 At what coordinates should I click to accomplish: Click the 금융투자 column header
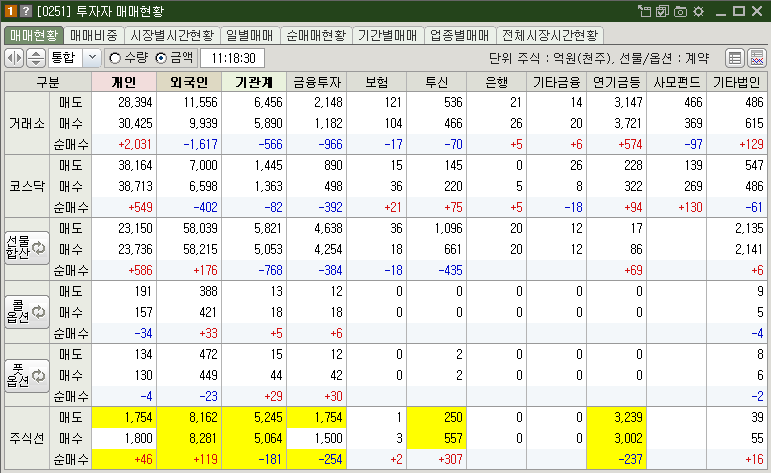(317, 82)
